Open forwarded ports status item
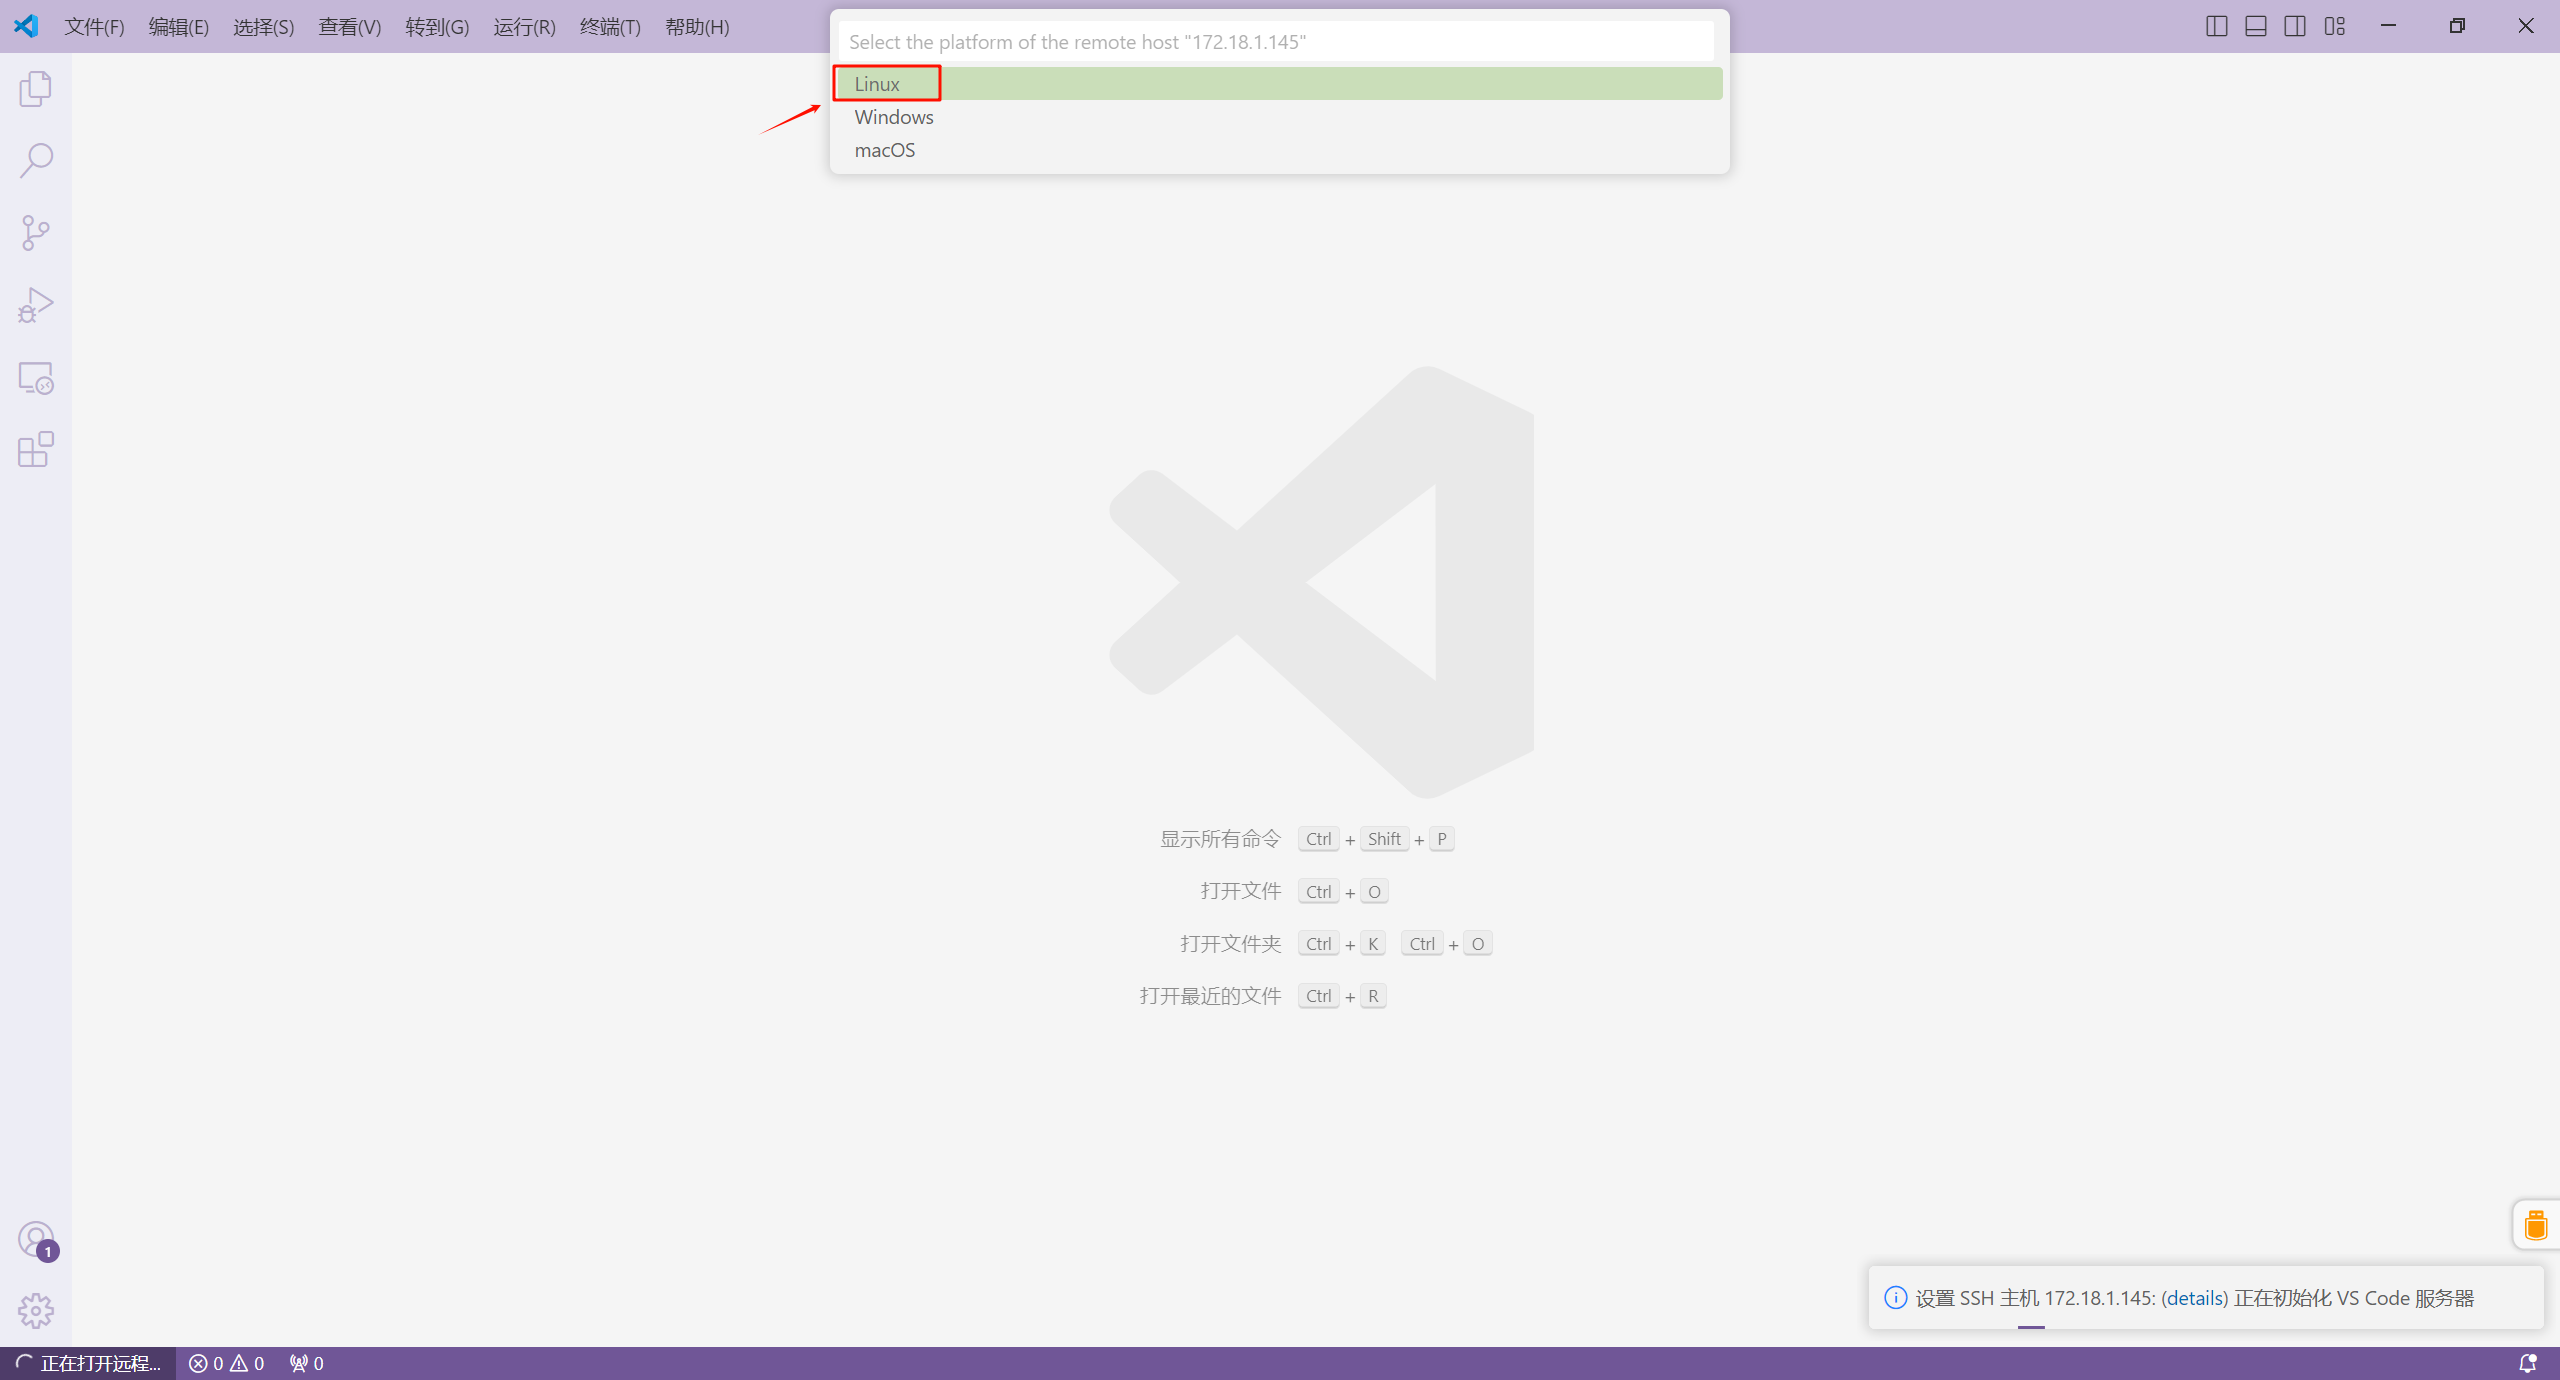This screenshot has height=1380, width=2560. (307, 1363)
